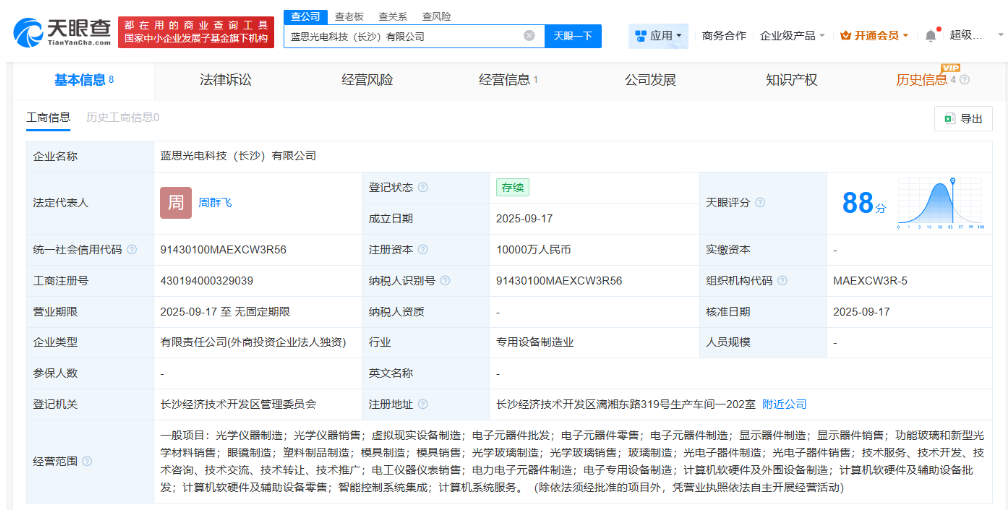Open the 附近公司 link
Screen dimensions: 1008x522
coord(784,404)
